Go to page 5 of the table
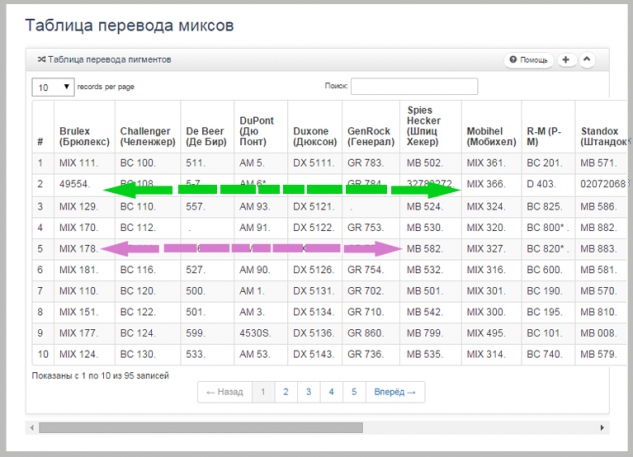The height and width of the screenshot is (457, 633). coord(354,392)
